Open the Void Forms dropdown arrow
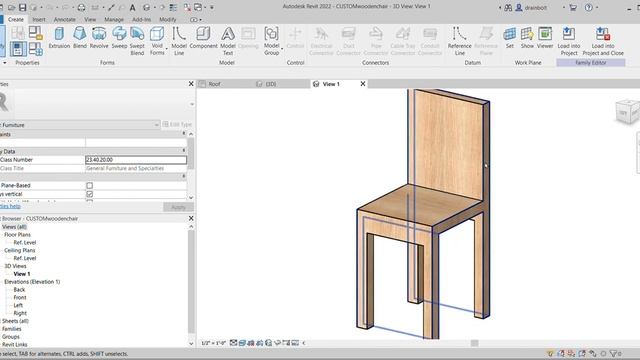The width and height of the screenshot is (640, 360). [167, 49]
